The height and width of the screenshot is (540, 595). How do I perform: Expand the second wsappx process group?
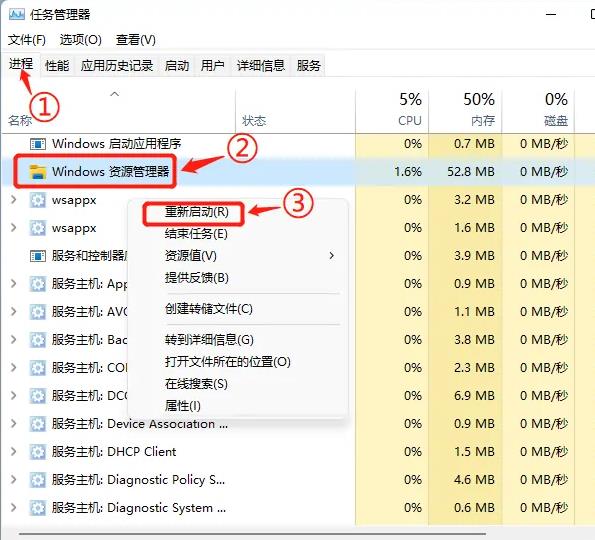[14, 228]
